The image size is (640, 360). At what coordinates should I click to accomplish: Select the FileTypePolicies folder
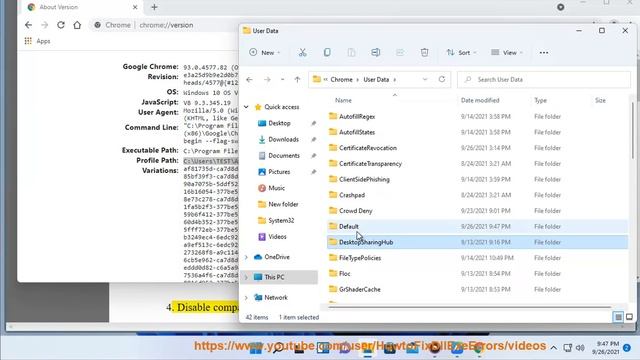tap(477, 258)
